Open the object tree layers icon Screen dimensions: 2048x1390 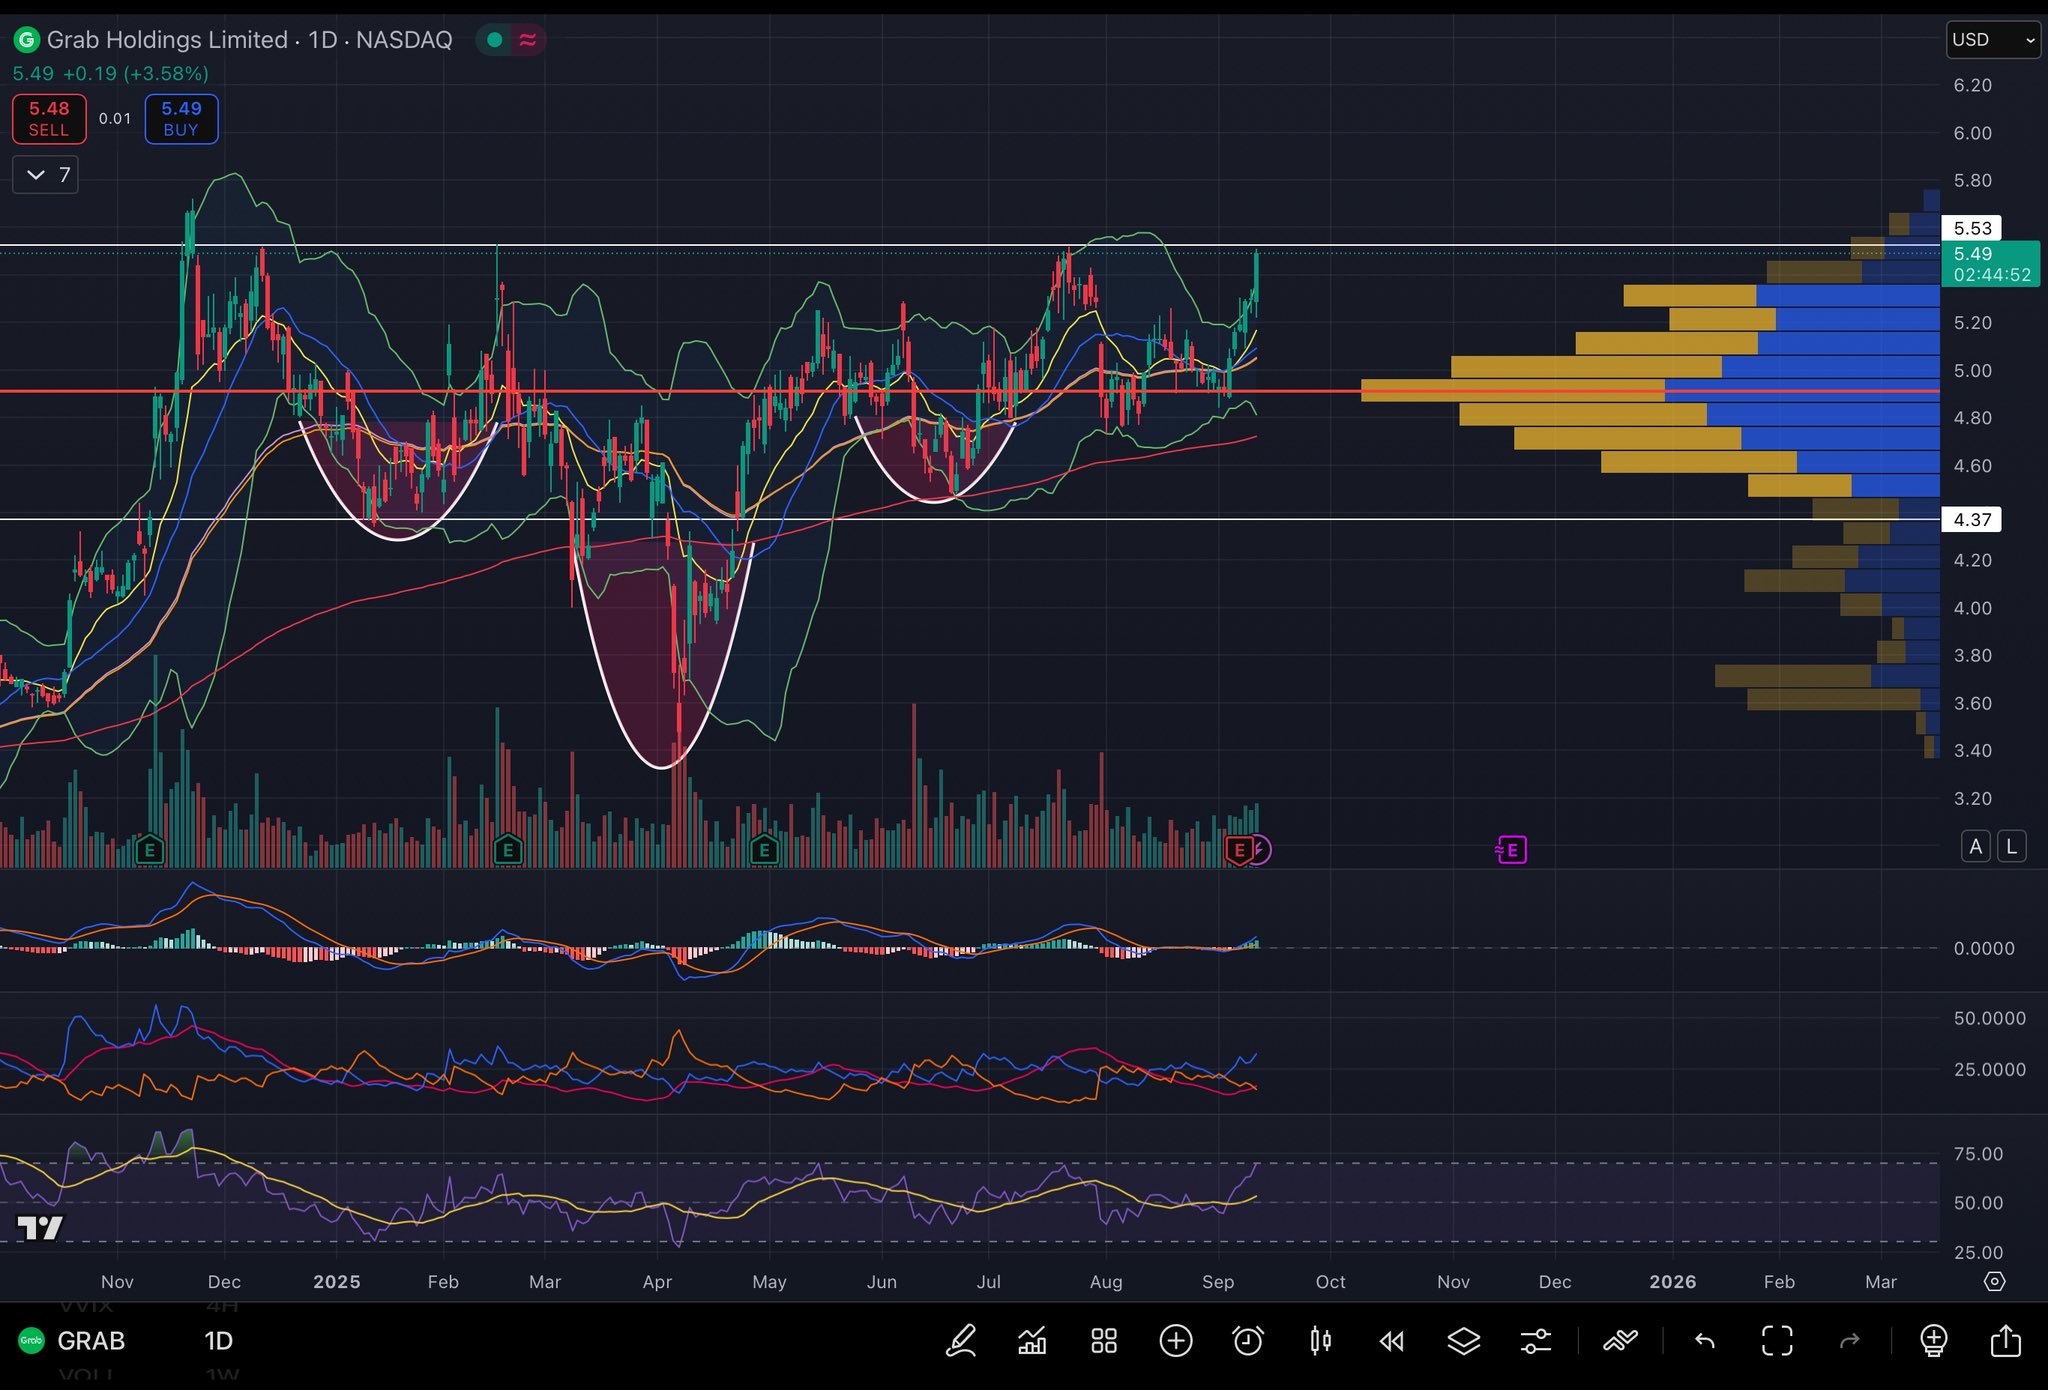1464,1341
